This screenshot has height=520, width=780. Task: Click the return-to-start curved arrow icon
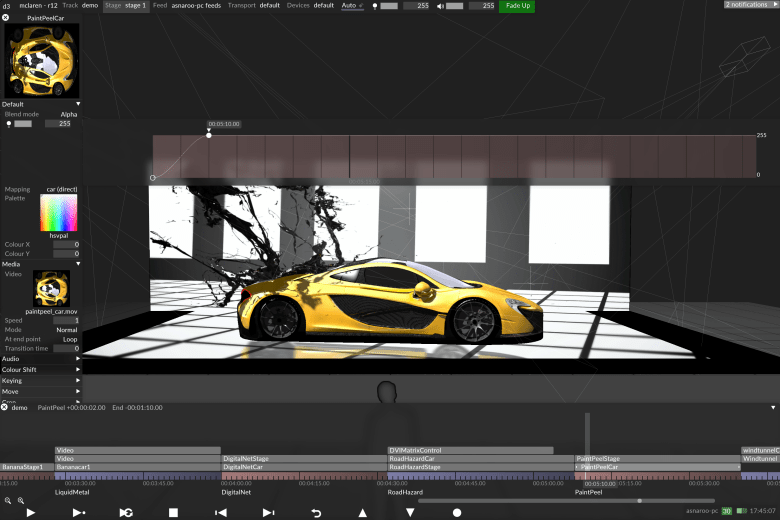316,512
